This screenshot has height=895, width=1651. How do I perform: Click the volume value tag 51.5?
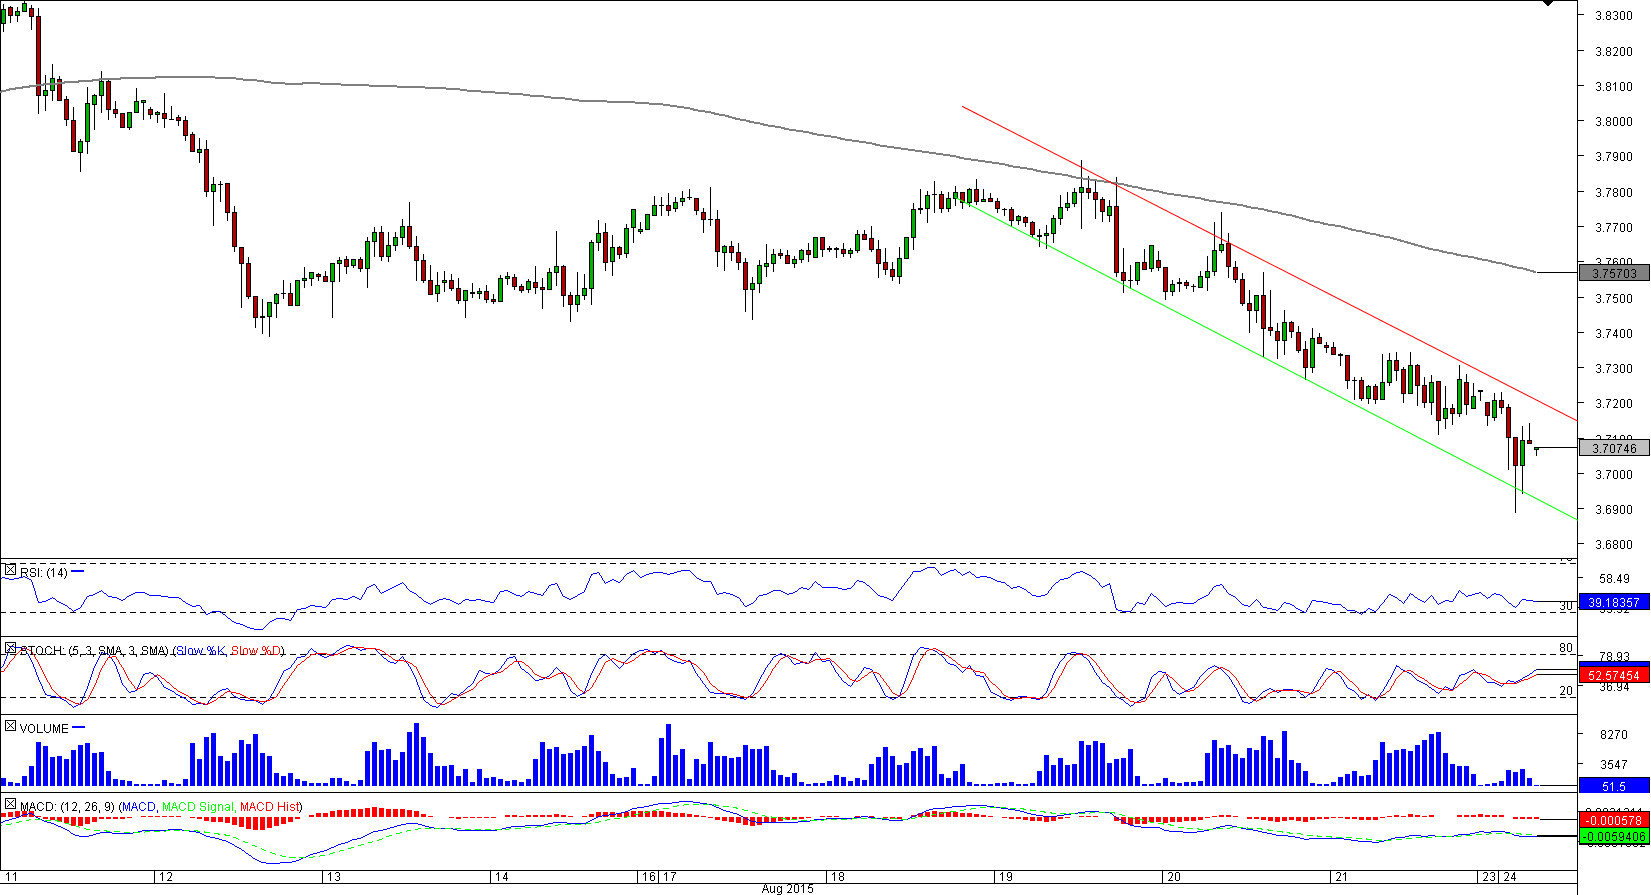[1613, 787]
